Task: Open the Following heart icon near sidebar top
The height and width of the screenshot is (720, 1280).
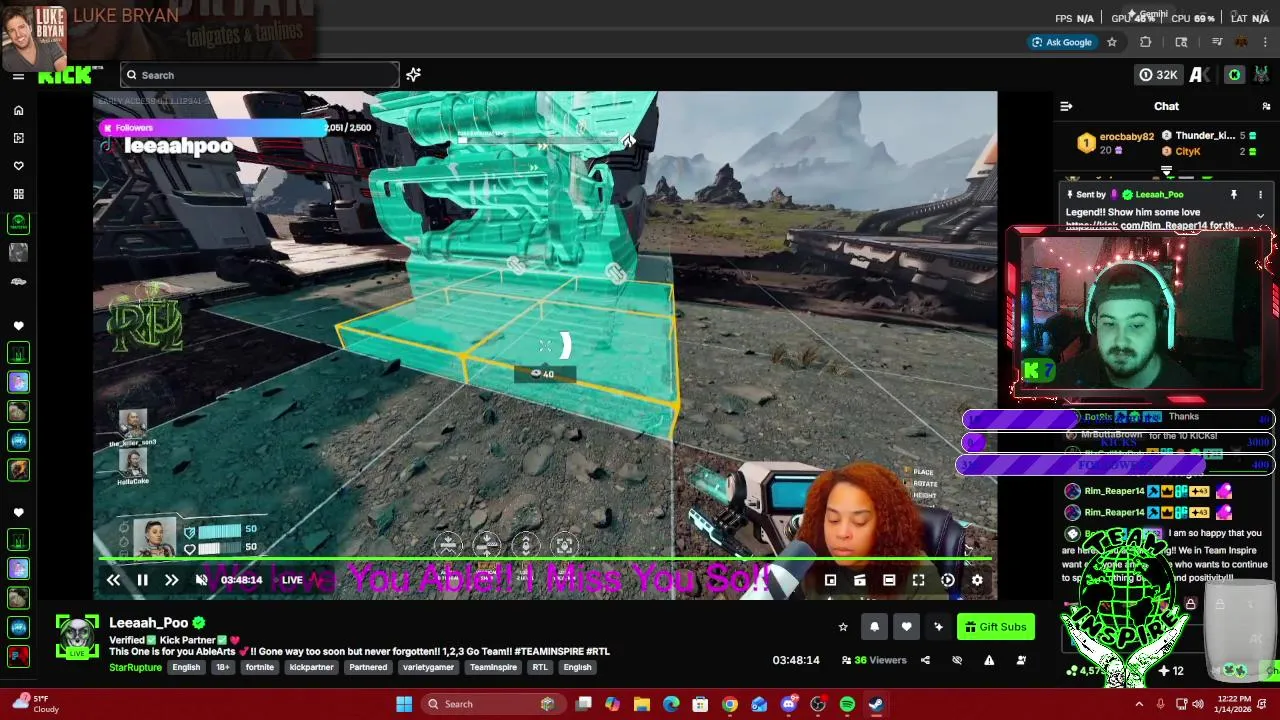Action: (18, 166)
